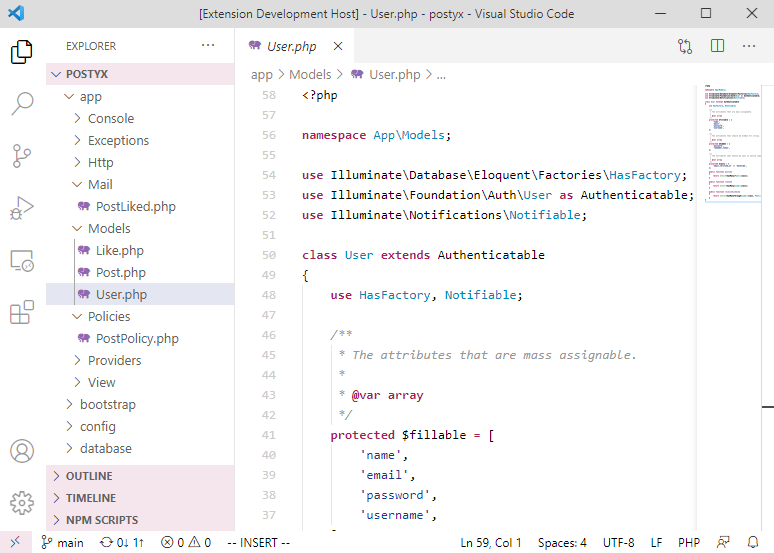Open the Remote Explorer view
The width and height of the screenshot is (774, 553).
[x=22, y=260]
